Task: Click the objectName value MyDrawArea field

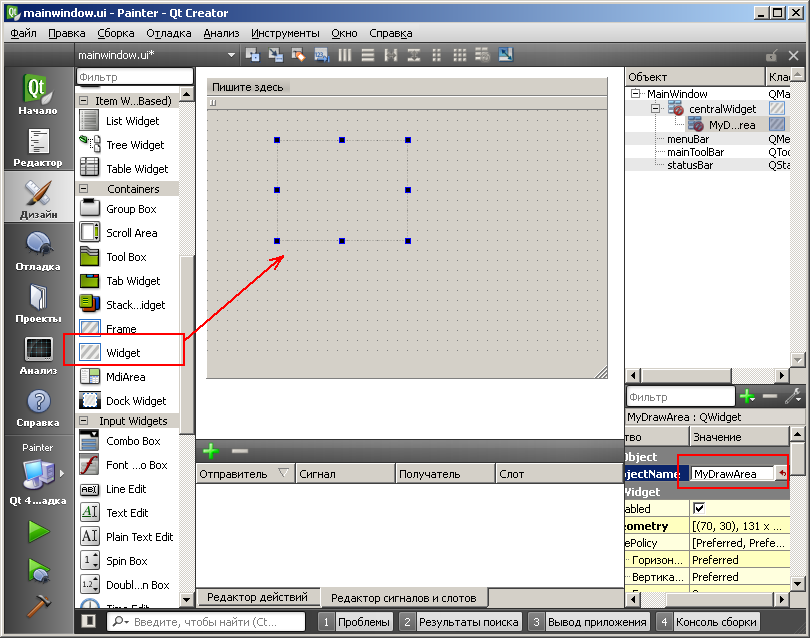Action: pyautogui.click(x=732, y=474)
